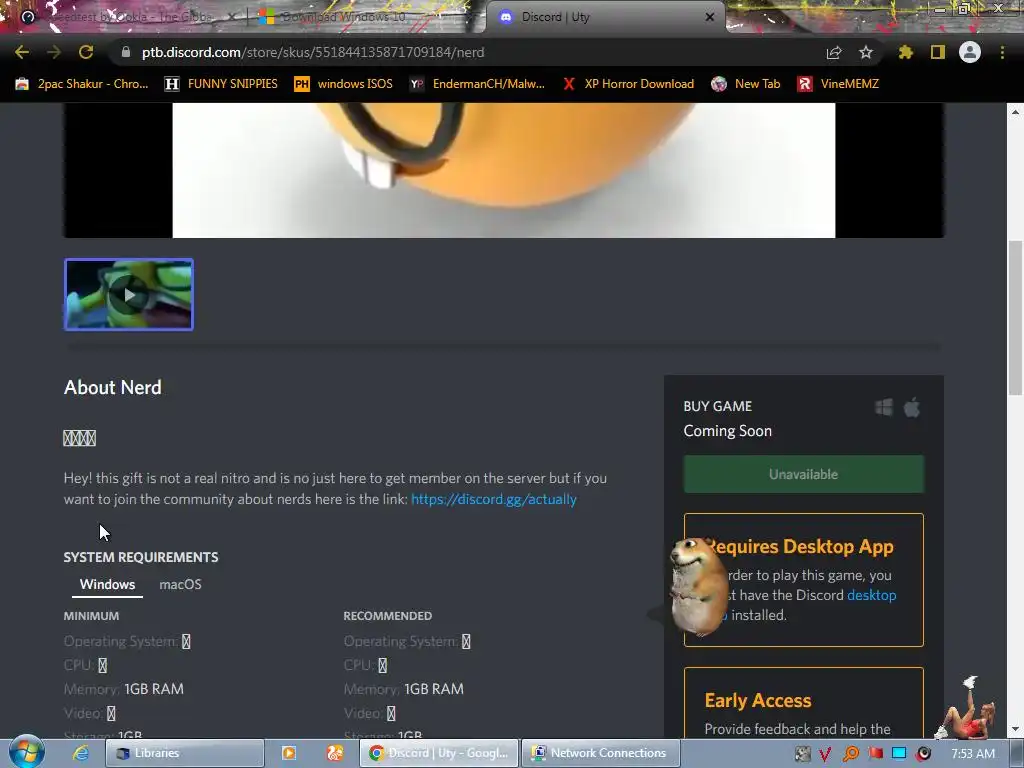
Task: Click the Coming Soon text
Action: tap(728, 431)
